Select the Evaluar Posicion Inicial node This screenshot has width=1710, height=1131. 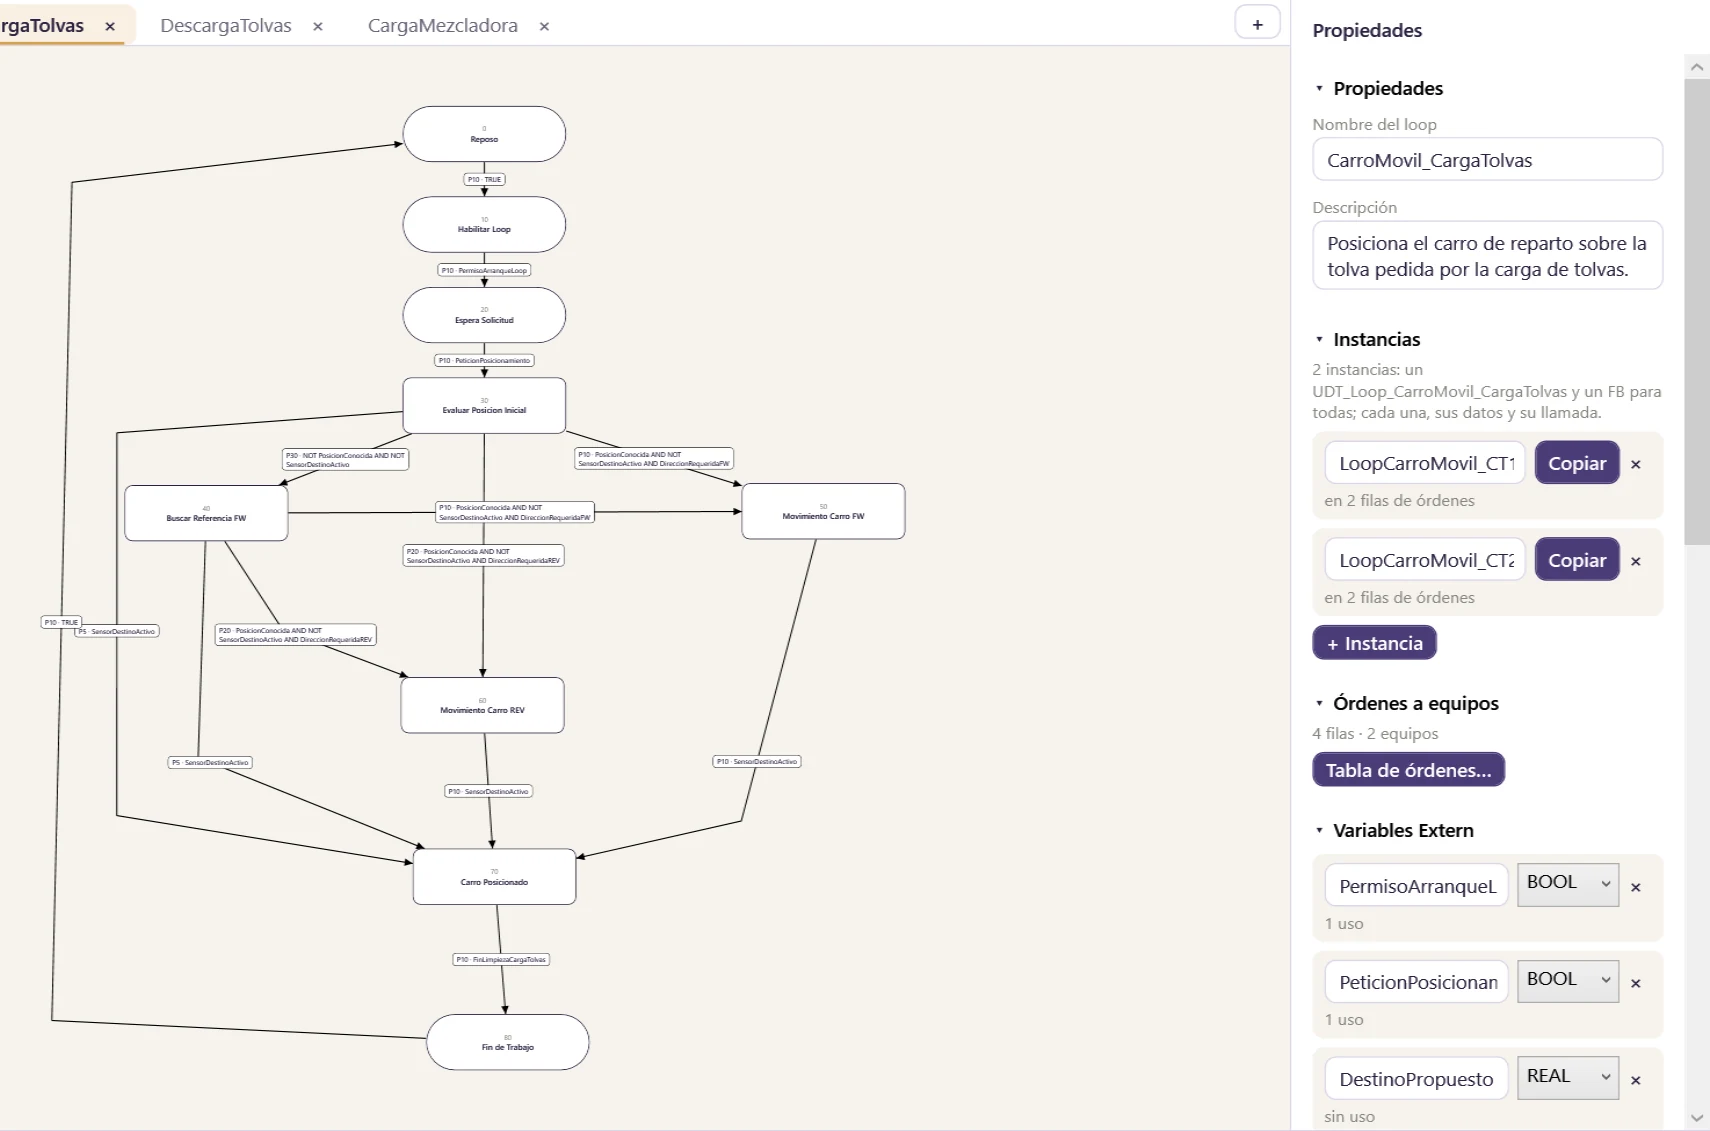pyautogui.click(x=484, y=405)
